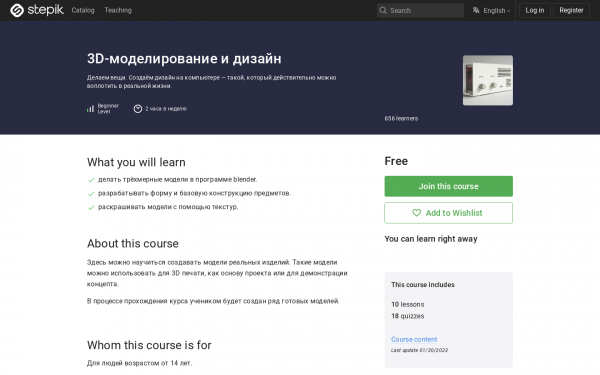Click the Beginner Level label
The width and height of the screenshot is (600, 375).
(108, 109)
